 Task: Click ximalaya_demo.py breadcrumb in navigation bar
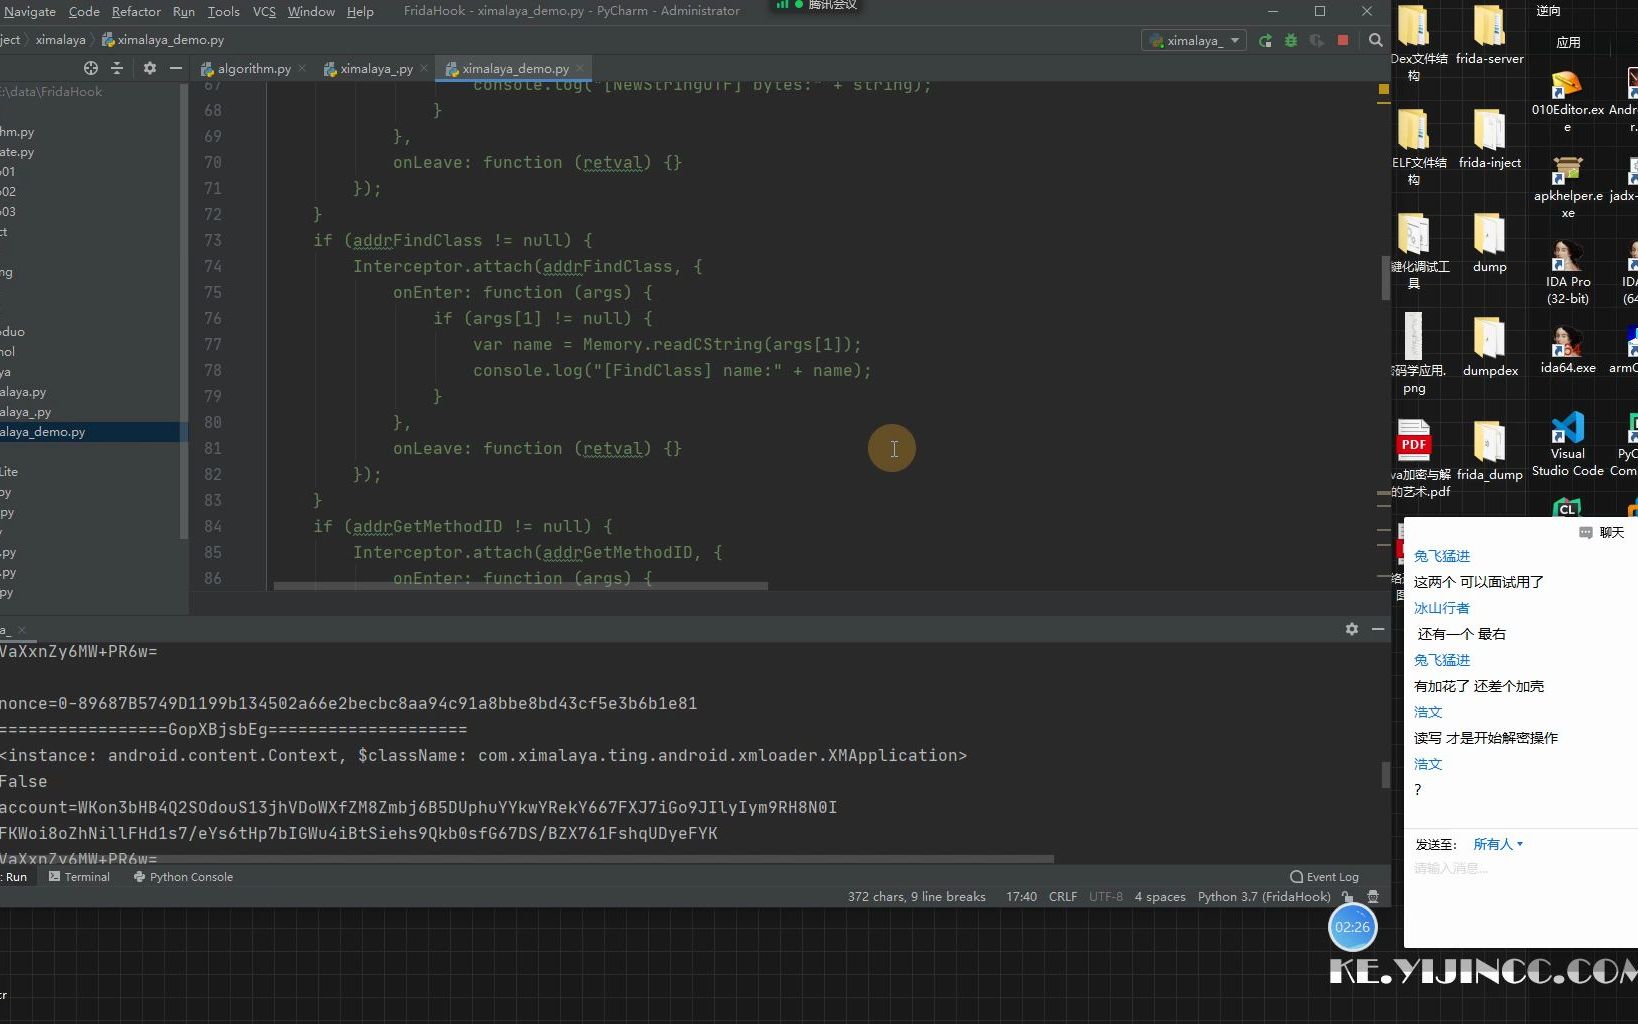click(163, 40)
